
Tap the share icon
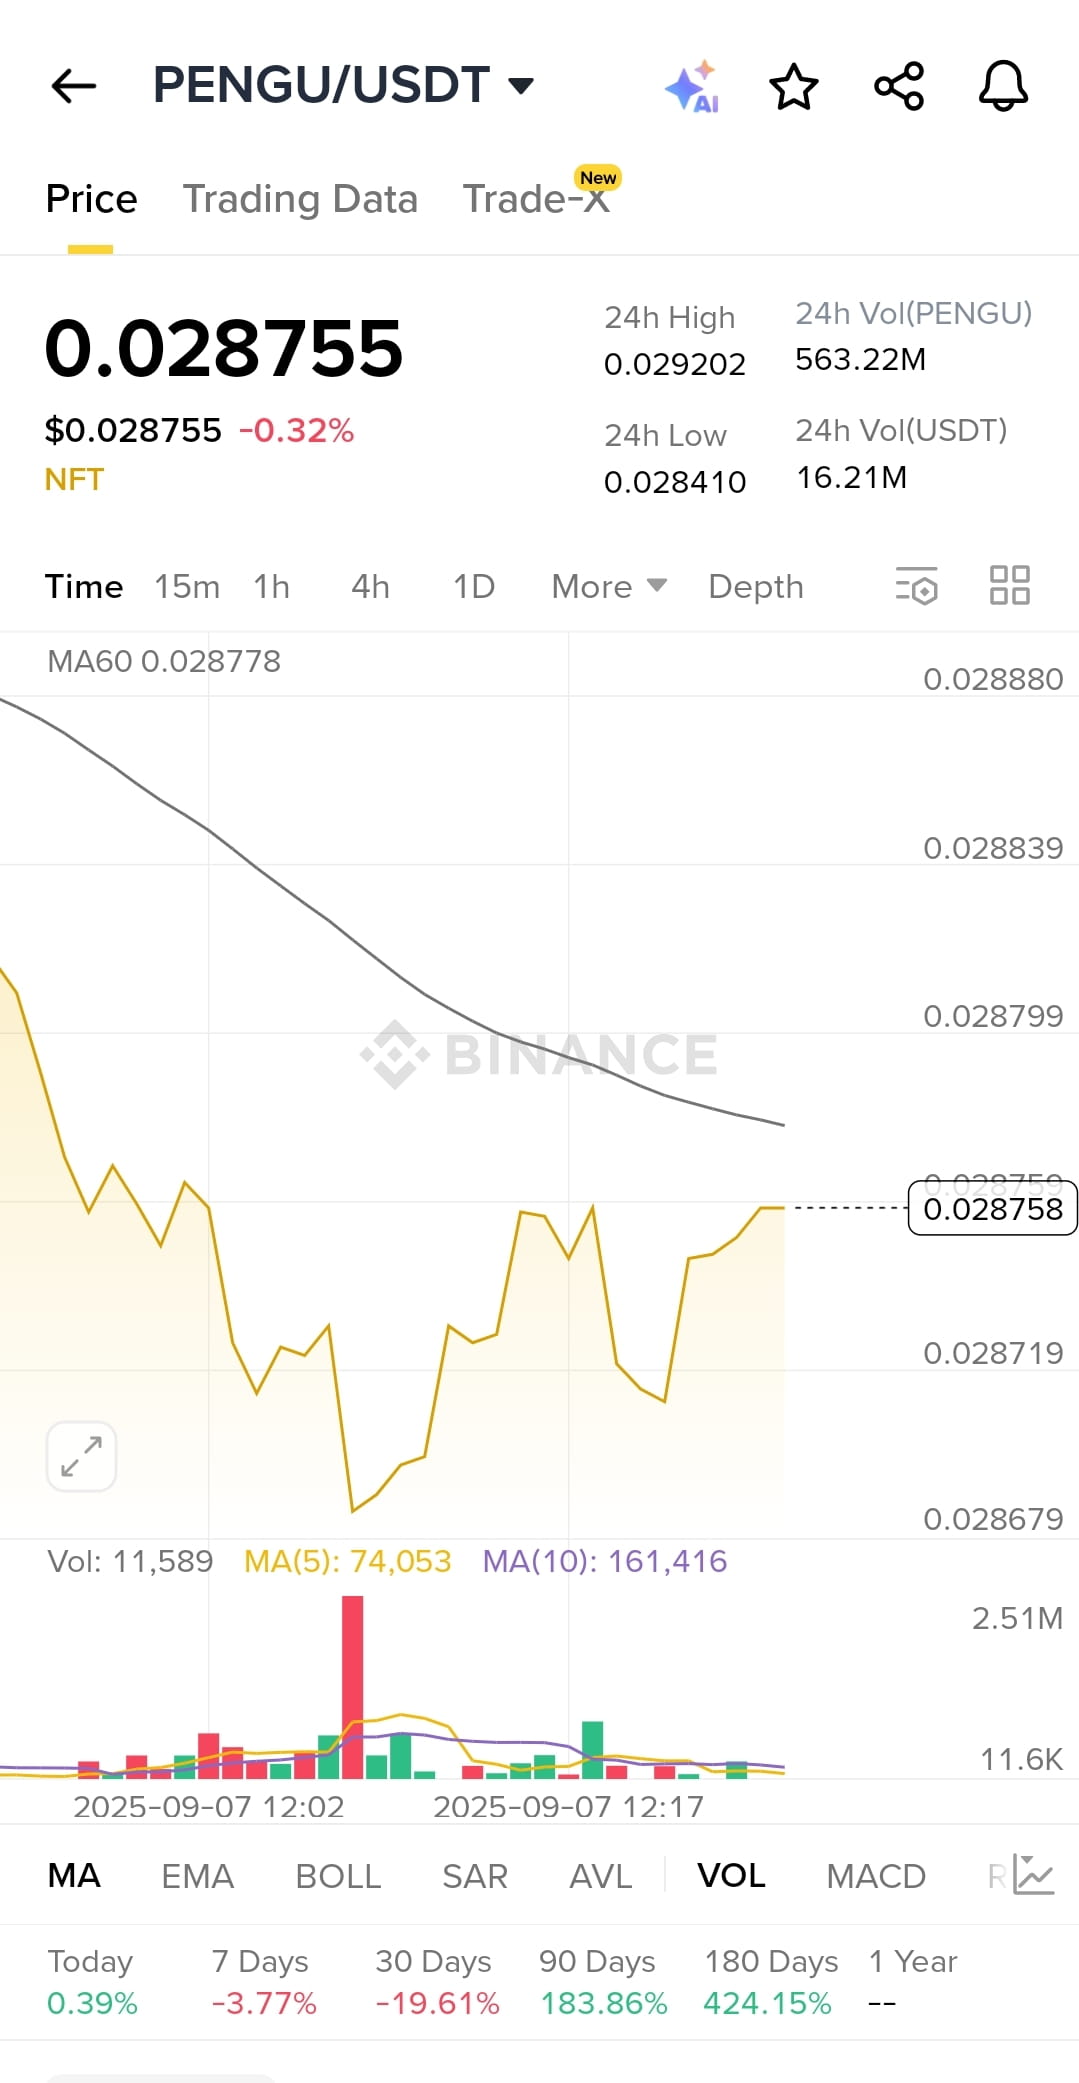click(899, 86)
